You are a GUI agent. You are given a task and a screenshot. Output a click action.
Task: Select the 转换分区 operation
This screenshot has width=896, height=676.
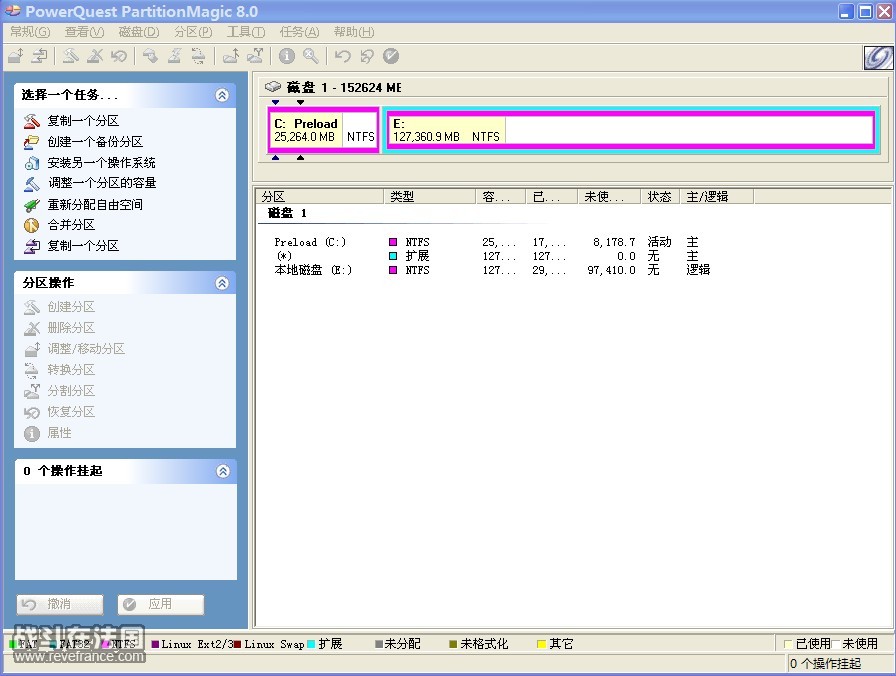[71, 370]
